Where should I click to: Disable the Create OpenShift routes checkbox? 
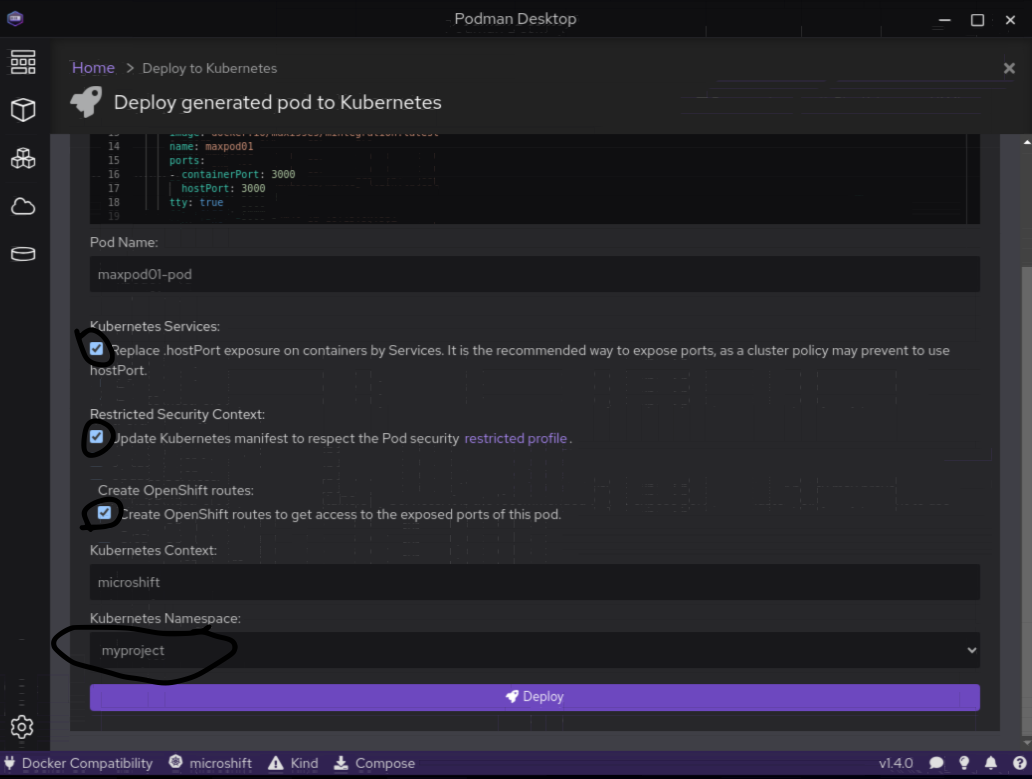tap(104, 513)
